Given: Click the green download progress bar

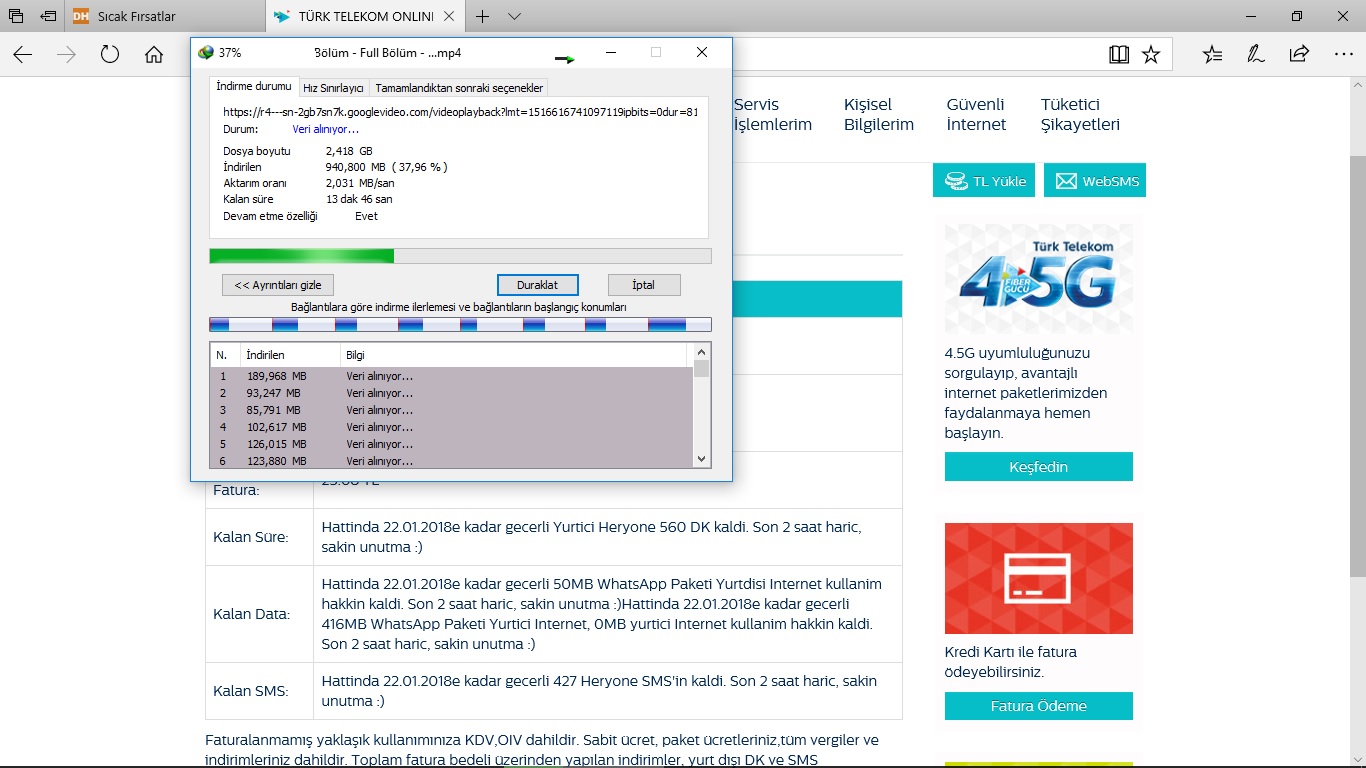Looking at the screenshot, I should 460,256.
